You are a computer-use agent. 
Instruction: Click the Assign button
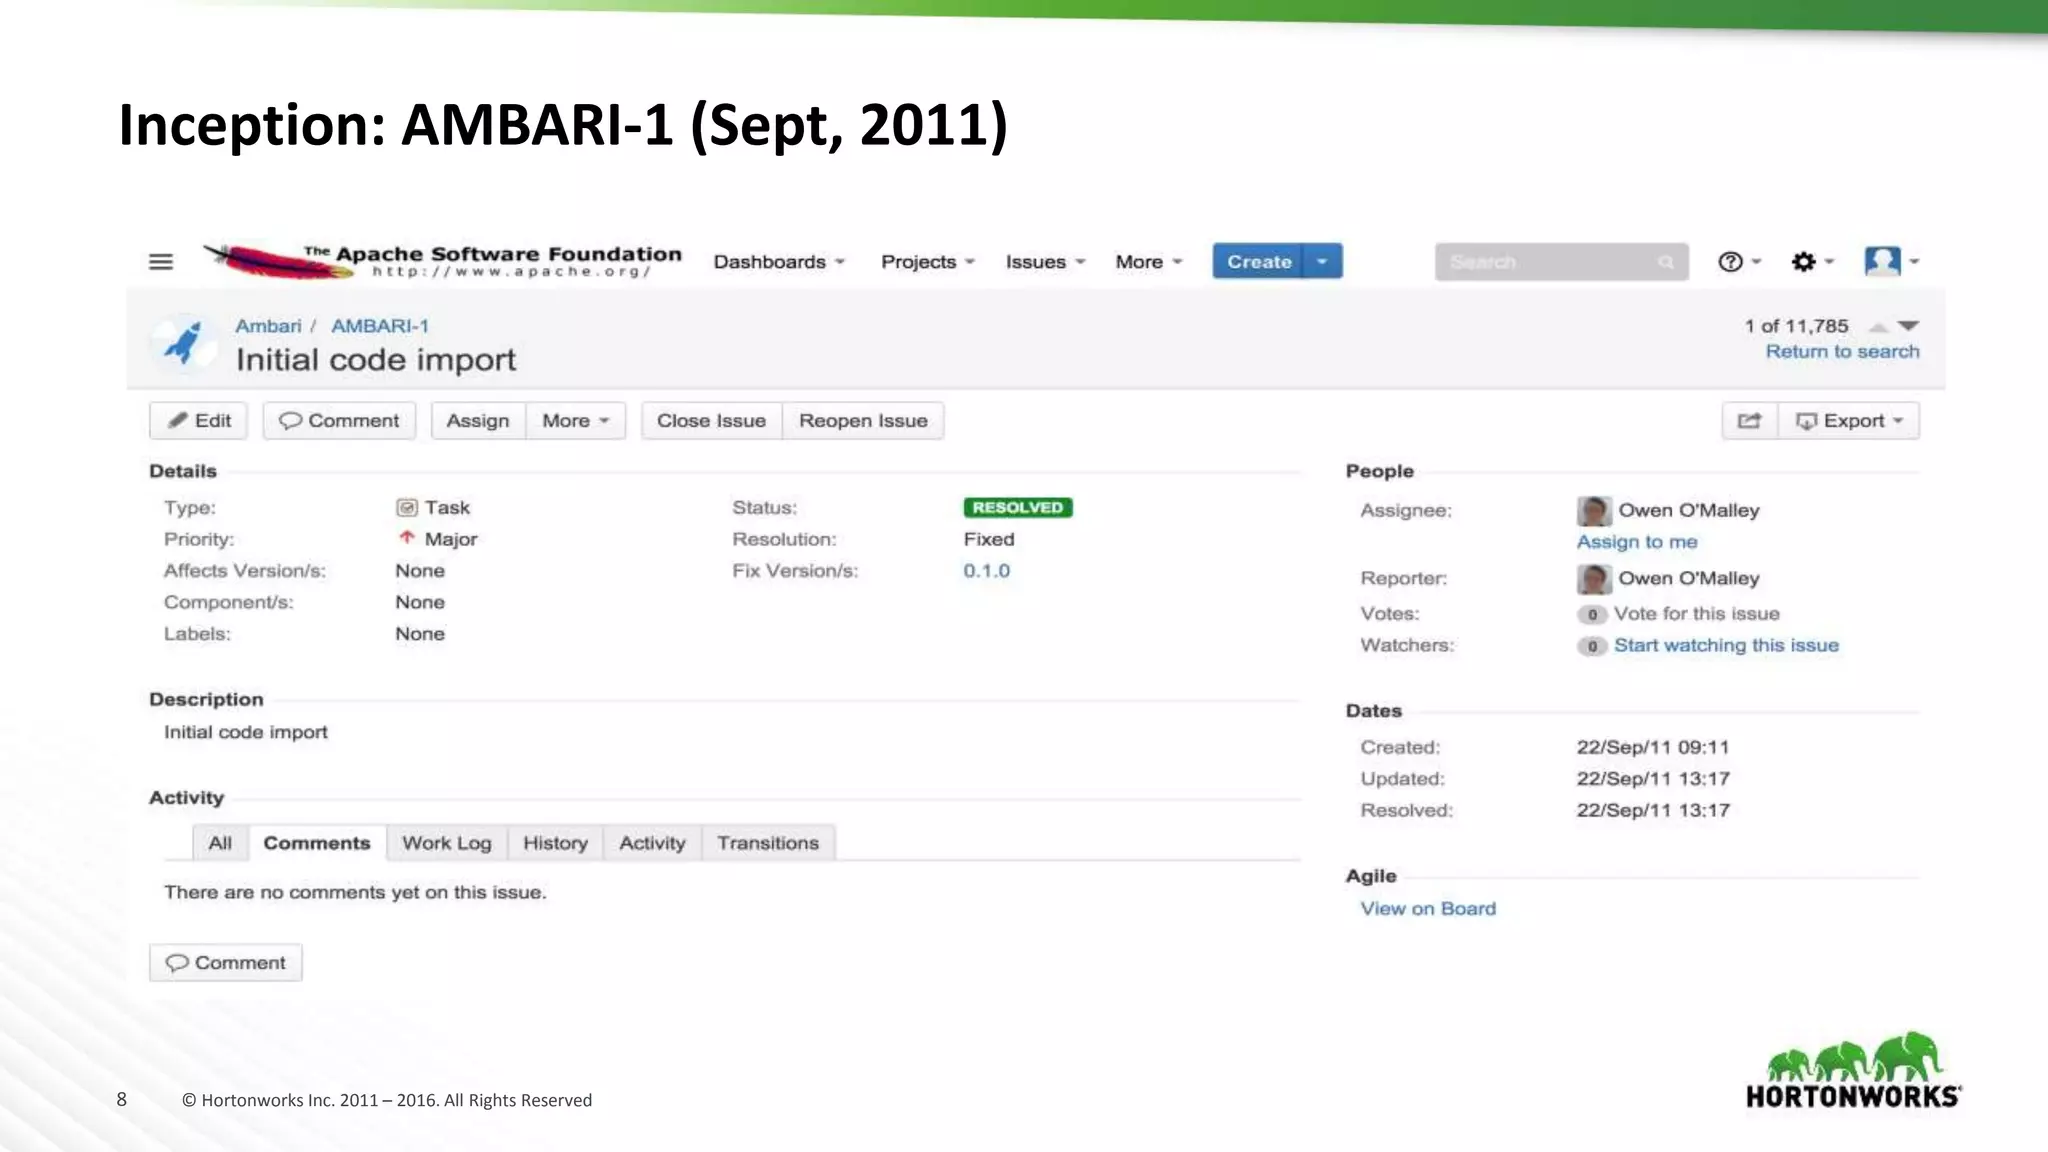478,421
